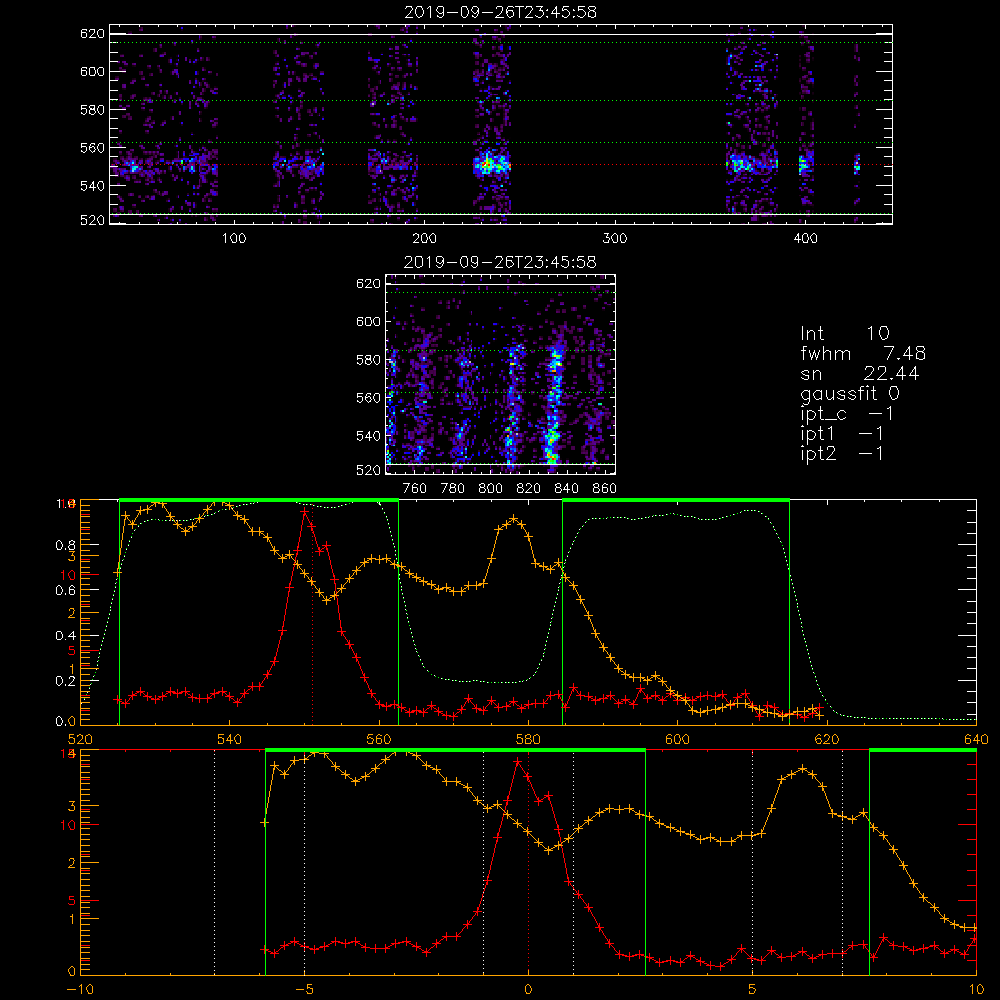The image size is (1000, 1000).
Task: Click the 'ipt_c -1' parameter line
Action: 847,413
